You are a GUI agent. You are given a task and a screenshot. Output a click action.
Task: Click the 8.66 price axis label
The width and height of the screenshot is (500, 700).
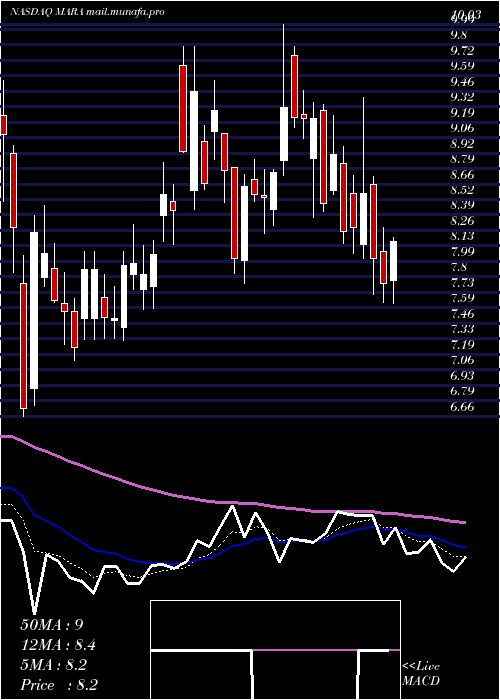[462, 174]
